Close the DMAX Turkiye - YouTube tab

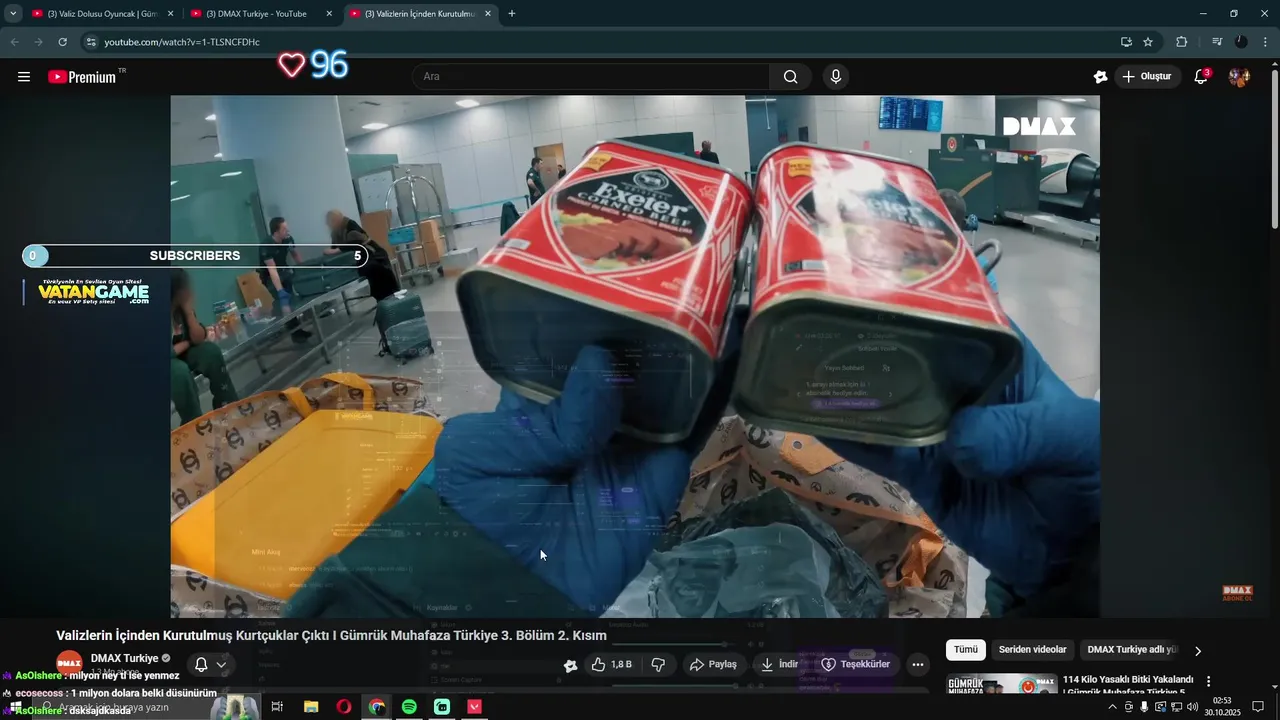click(x=329, y=14)
